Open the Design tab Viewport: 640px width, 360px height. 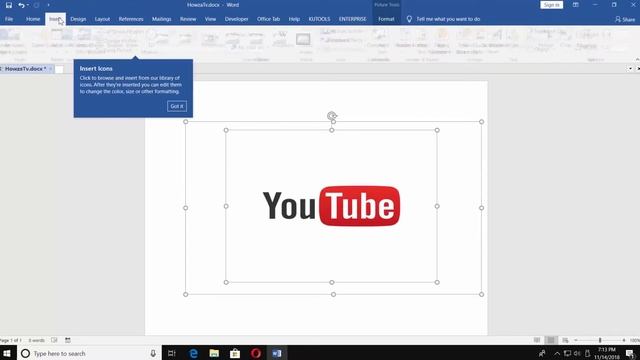pyautogui.click(x=78, y=19)
